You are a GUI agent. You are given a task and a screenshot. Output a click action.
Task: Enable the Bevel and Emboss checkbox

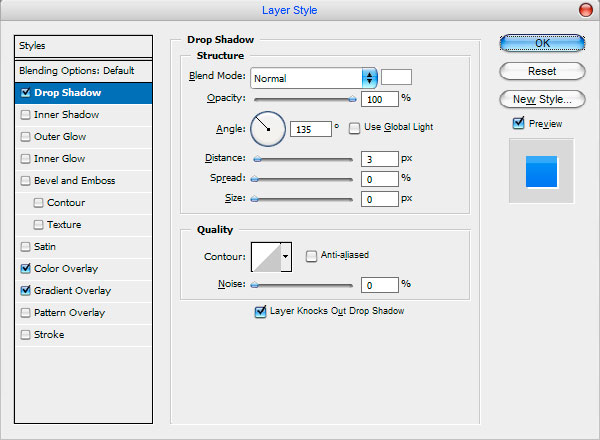point(25,181)
